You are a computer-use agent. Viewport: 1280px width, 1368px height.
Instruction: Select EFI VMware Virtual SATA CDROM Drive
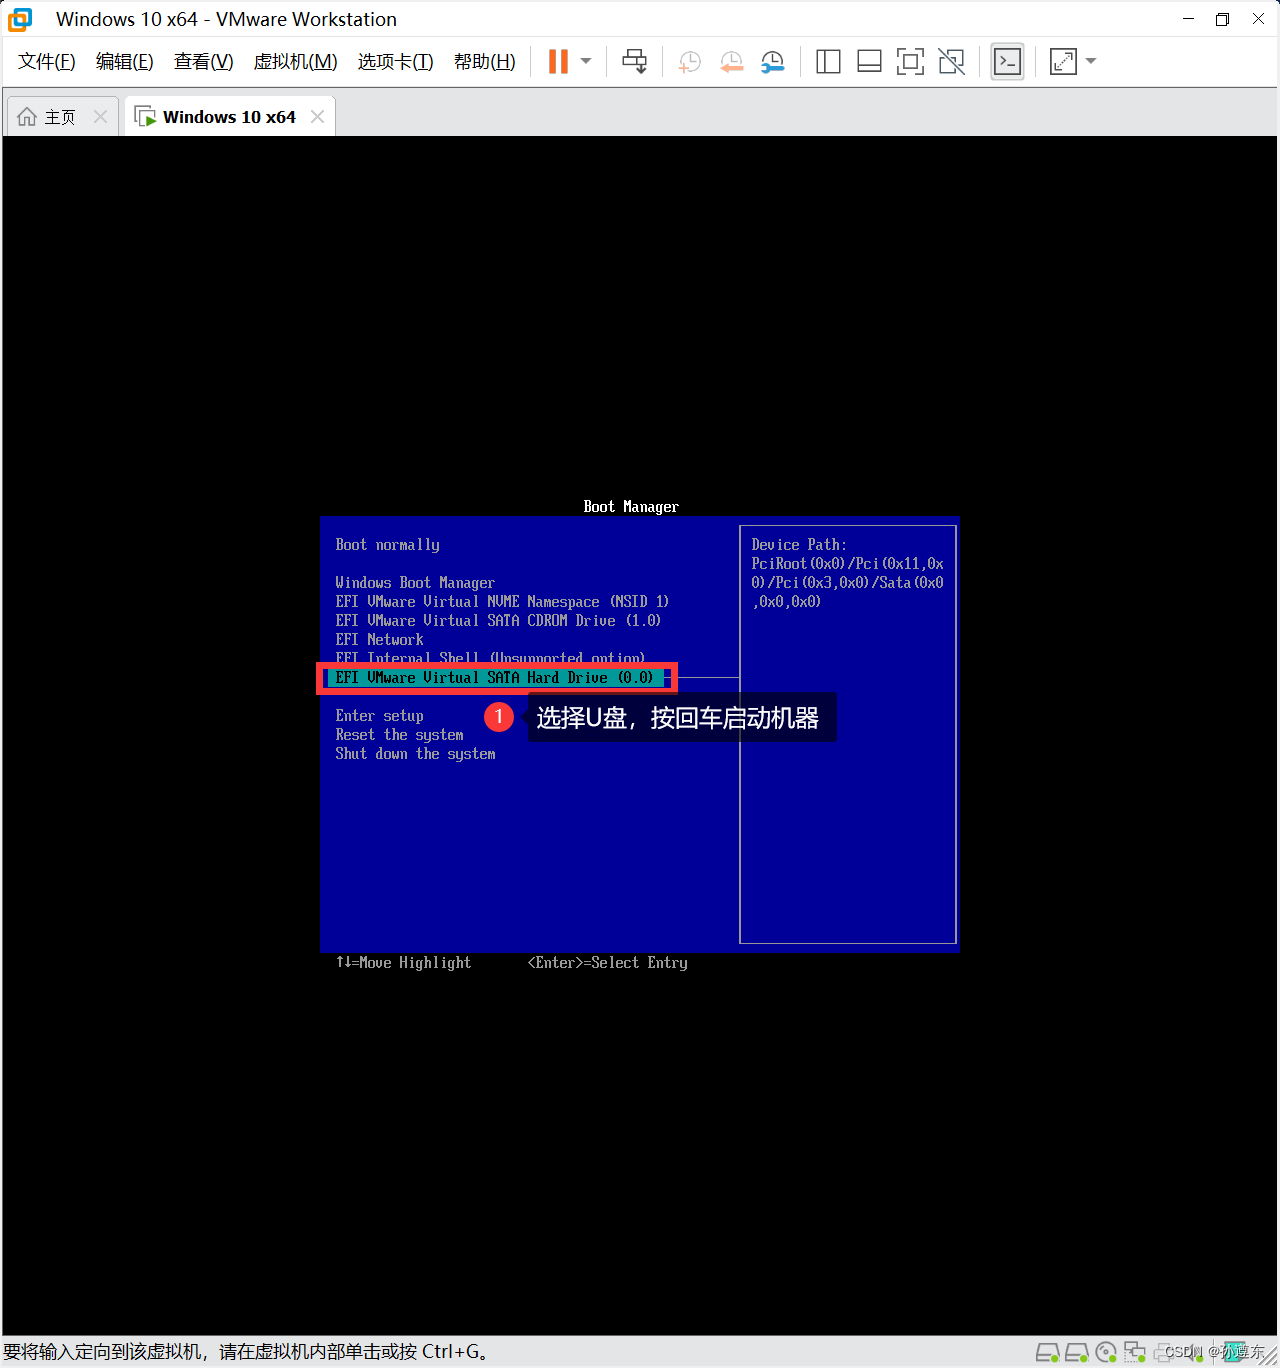(x=498, y=621)
